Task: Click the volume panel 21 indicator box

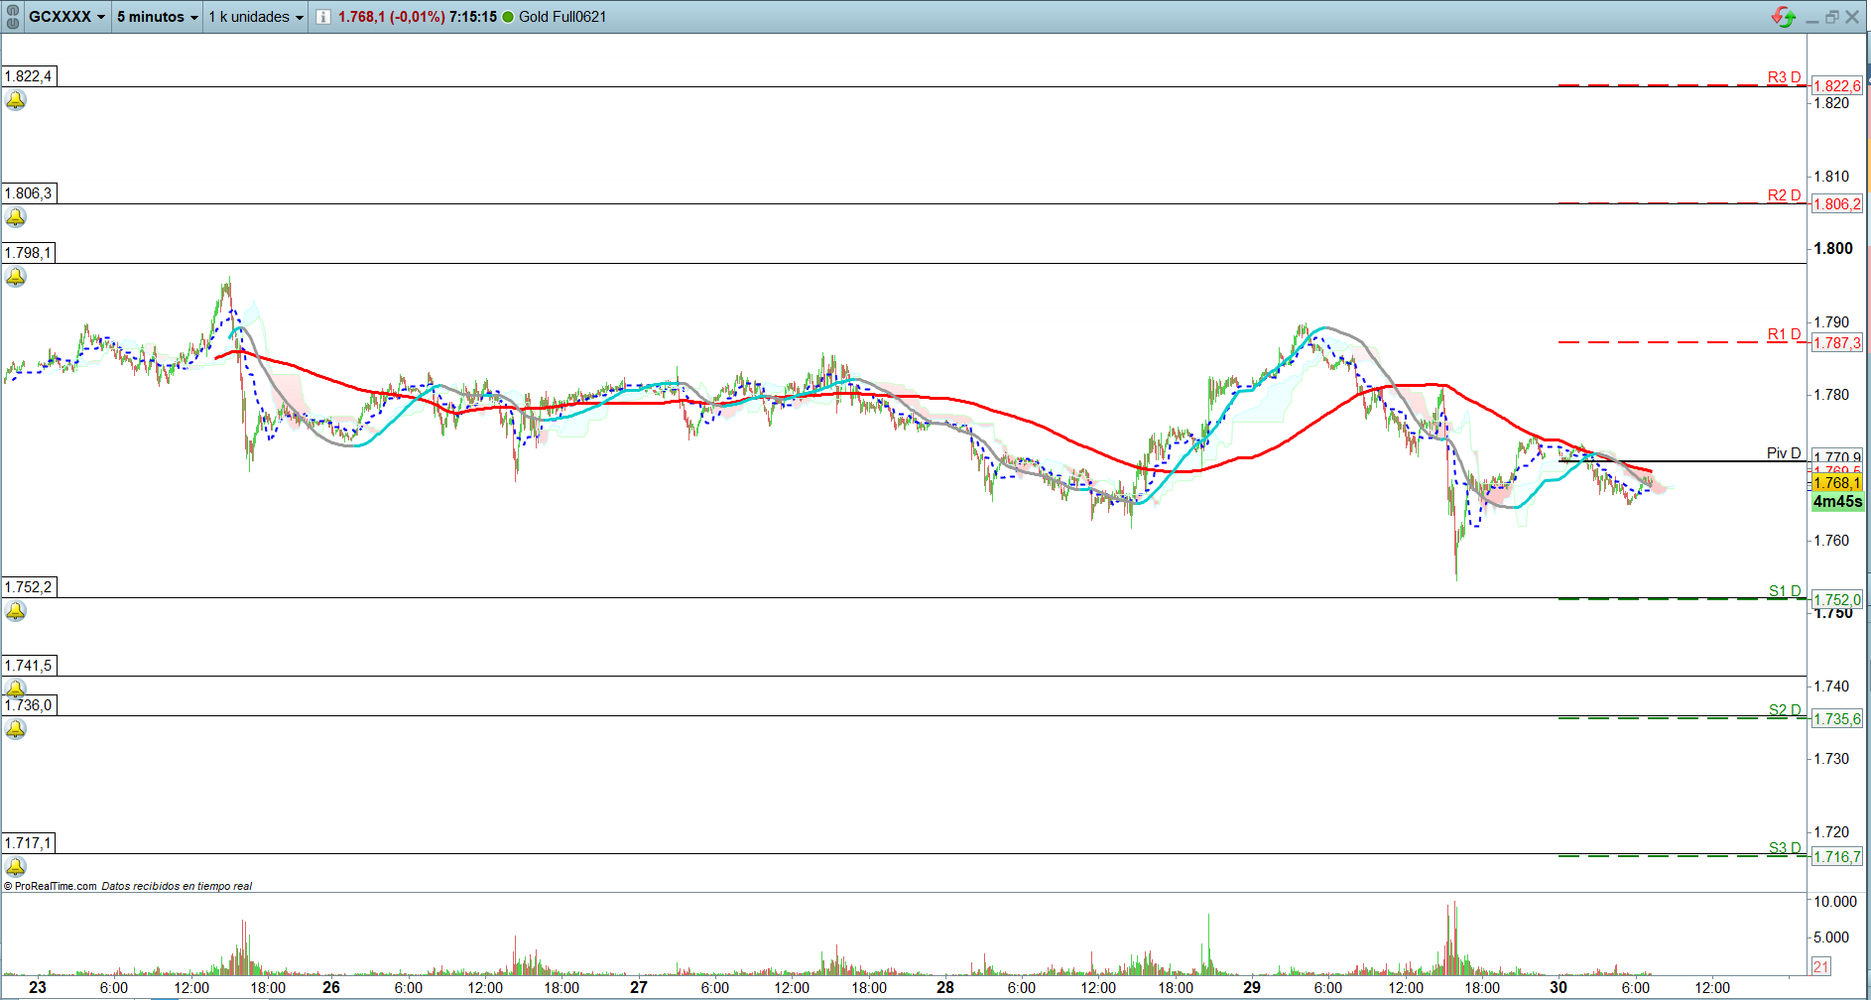Action: coord(1821,966)
